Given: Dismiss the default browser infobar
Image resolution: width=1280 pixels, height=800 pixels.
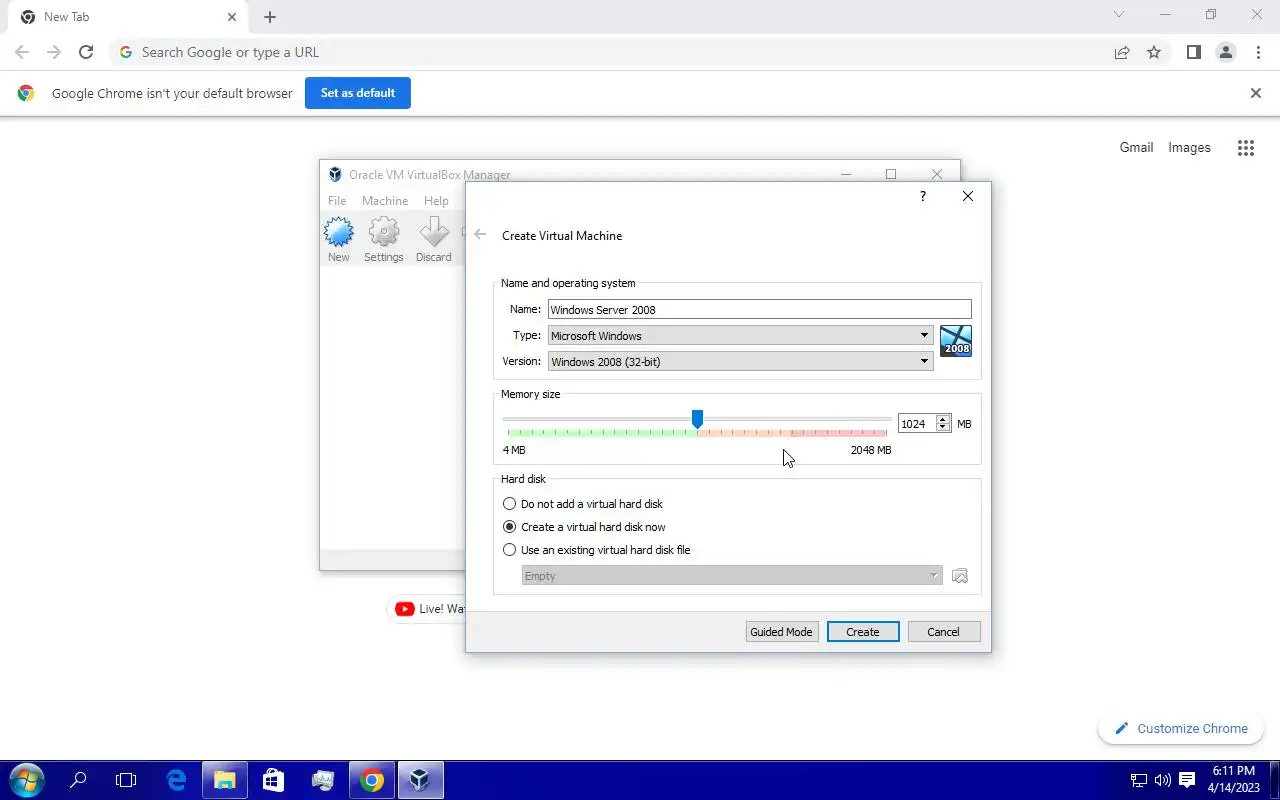Looking at the screenshot, I should [x=1256, y=93].
